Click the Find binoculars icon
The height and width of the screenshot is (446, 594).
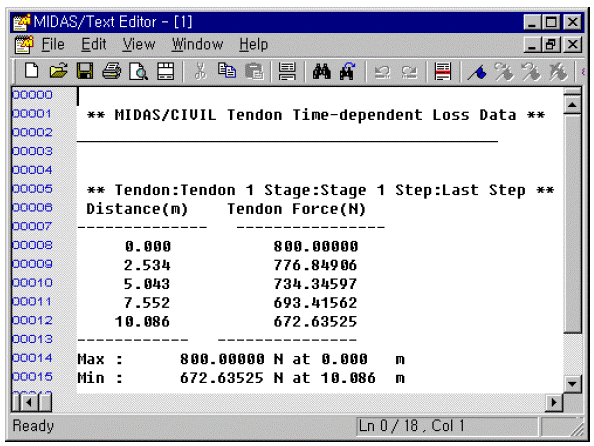coord(321,71)
